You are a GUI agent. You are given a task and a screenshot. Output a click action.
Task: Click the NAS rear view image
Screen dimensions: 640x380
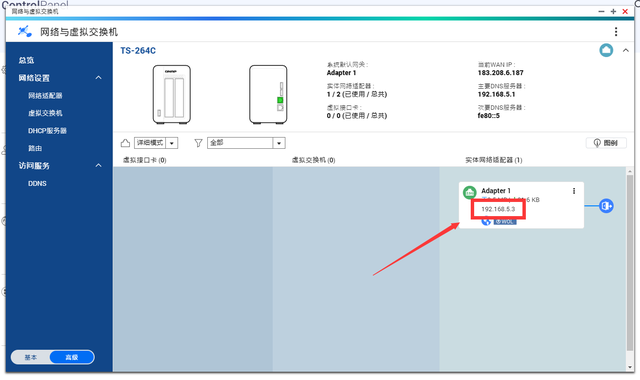tap(268, 94)
